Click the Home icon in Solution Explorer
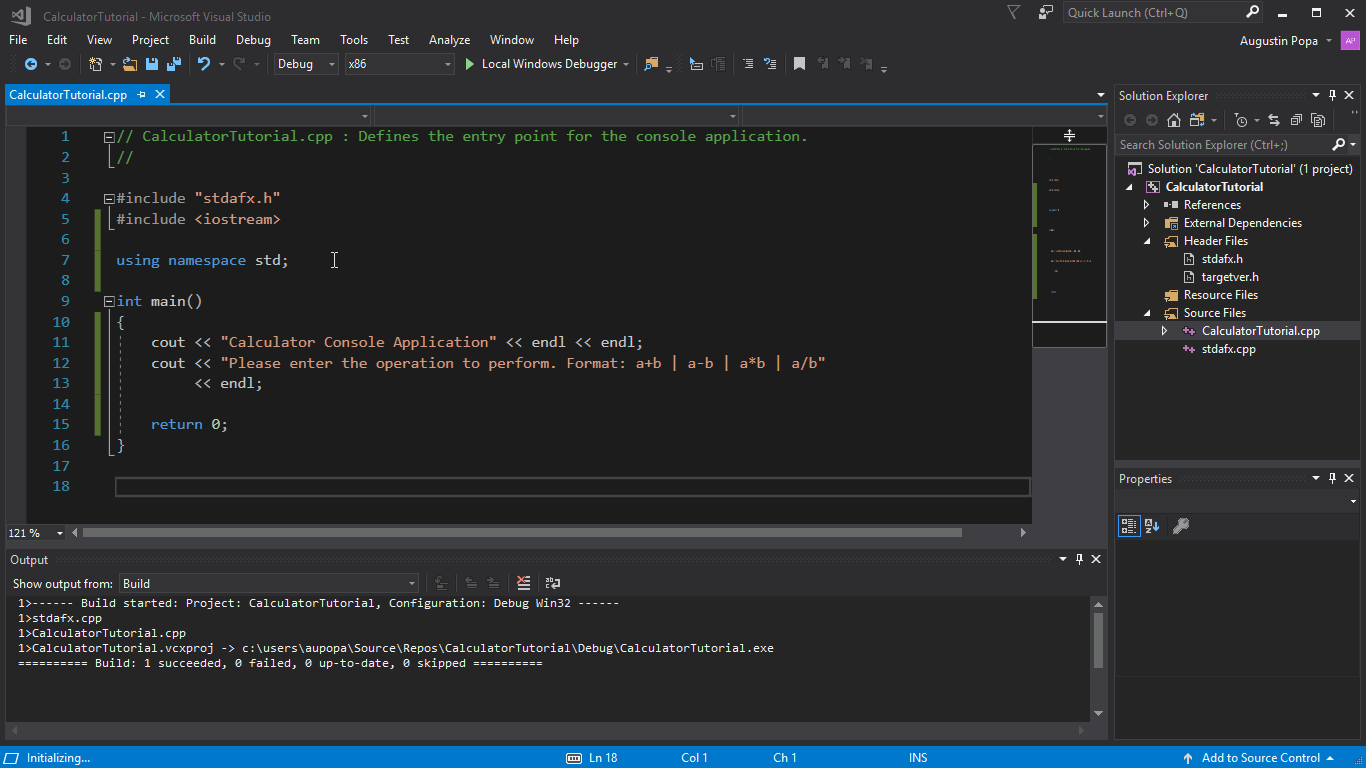The image size is (1366, 768). (x=1174, y=120)
